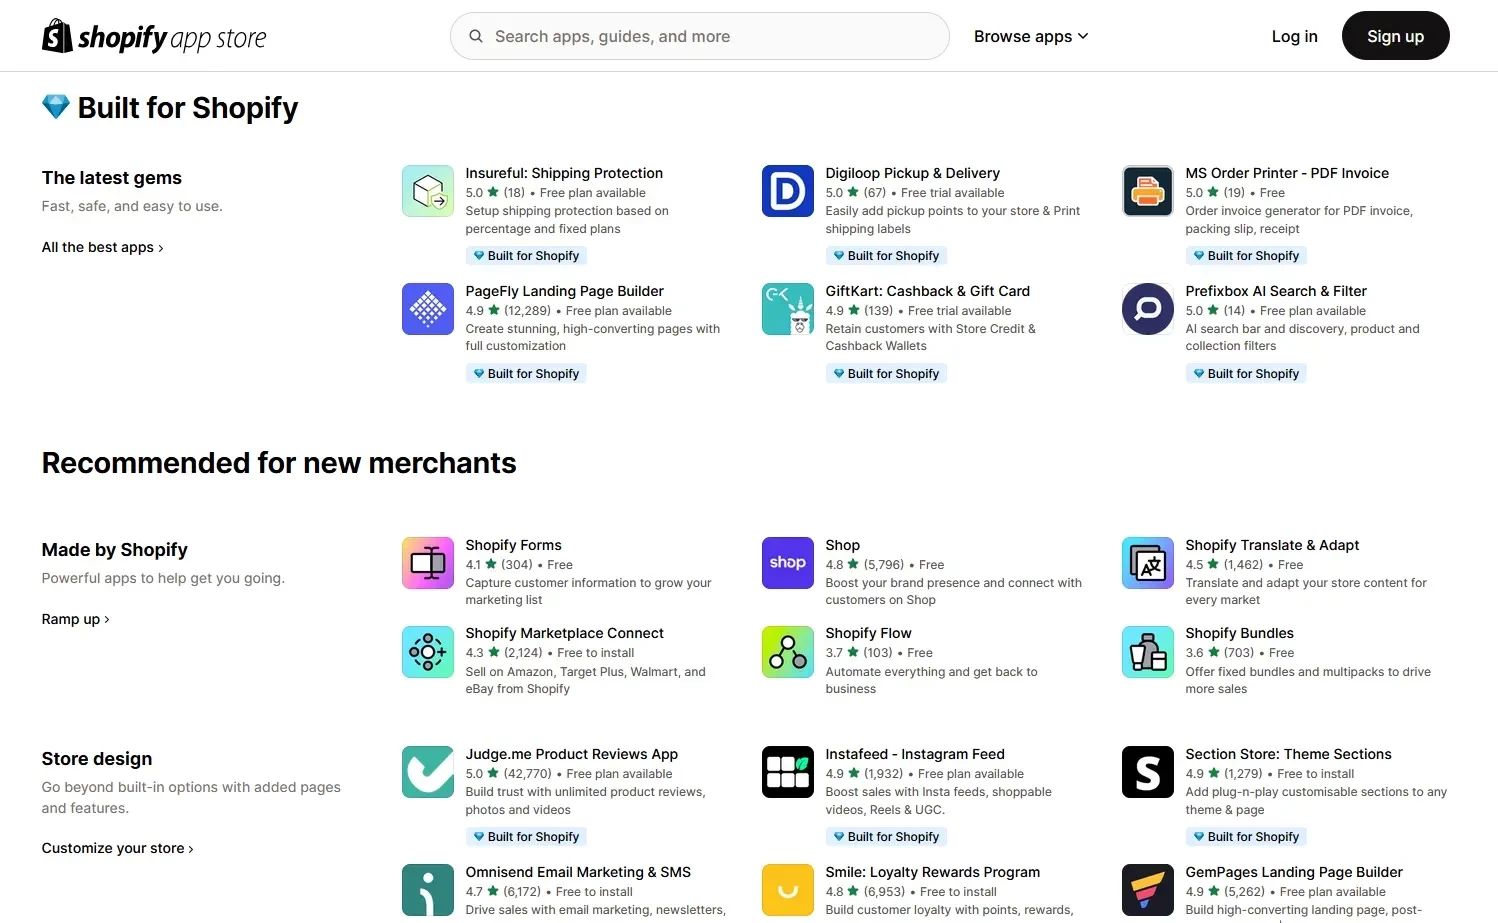Open Shopify Forms app icon
Viewport: 1498px width, 923px height.
click(x=428, y=563)
